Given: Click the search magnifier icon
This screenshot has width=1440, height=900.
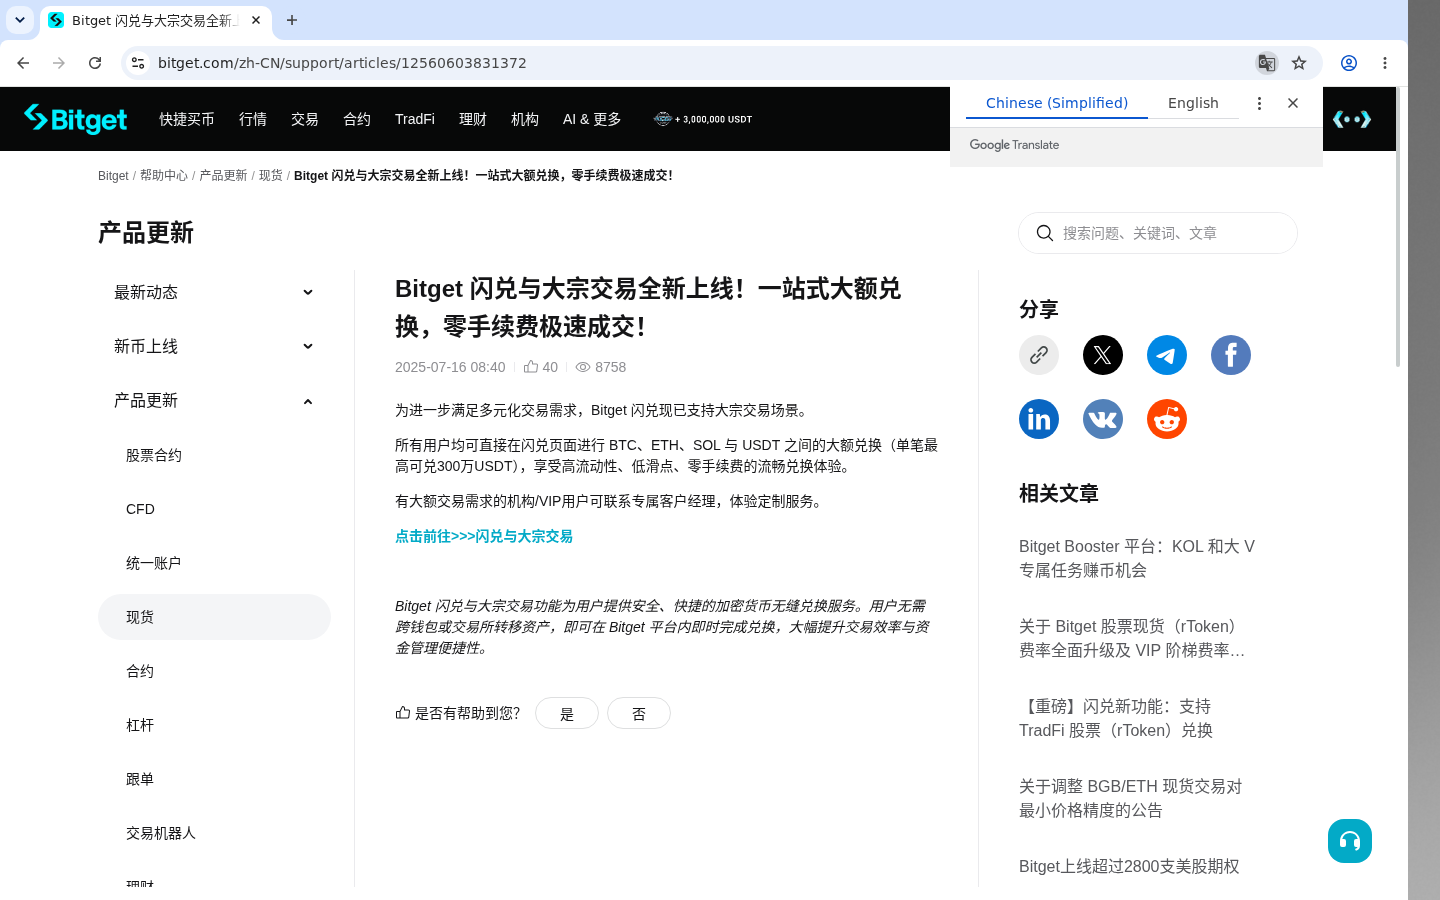Looking at the screenshot, I should pos(1045,233).
